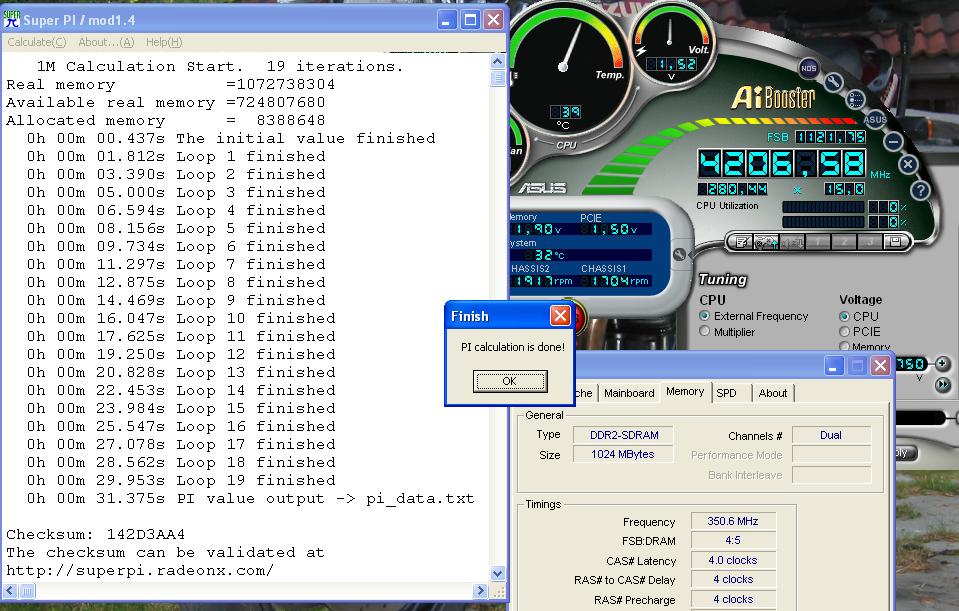
Task: Select Memory radio under Voltage
Action: tap(844, 346)
